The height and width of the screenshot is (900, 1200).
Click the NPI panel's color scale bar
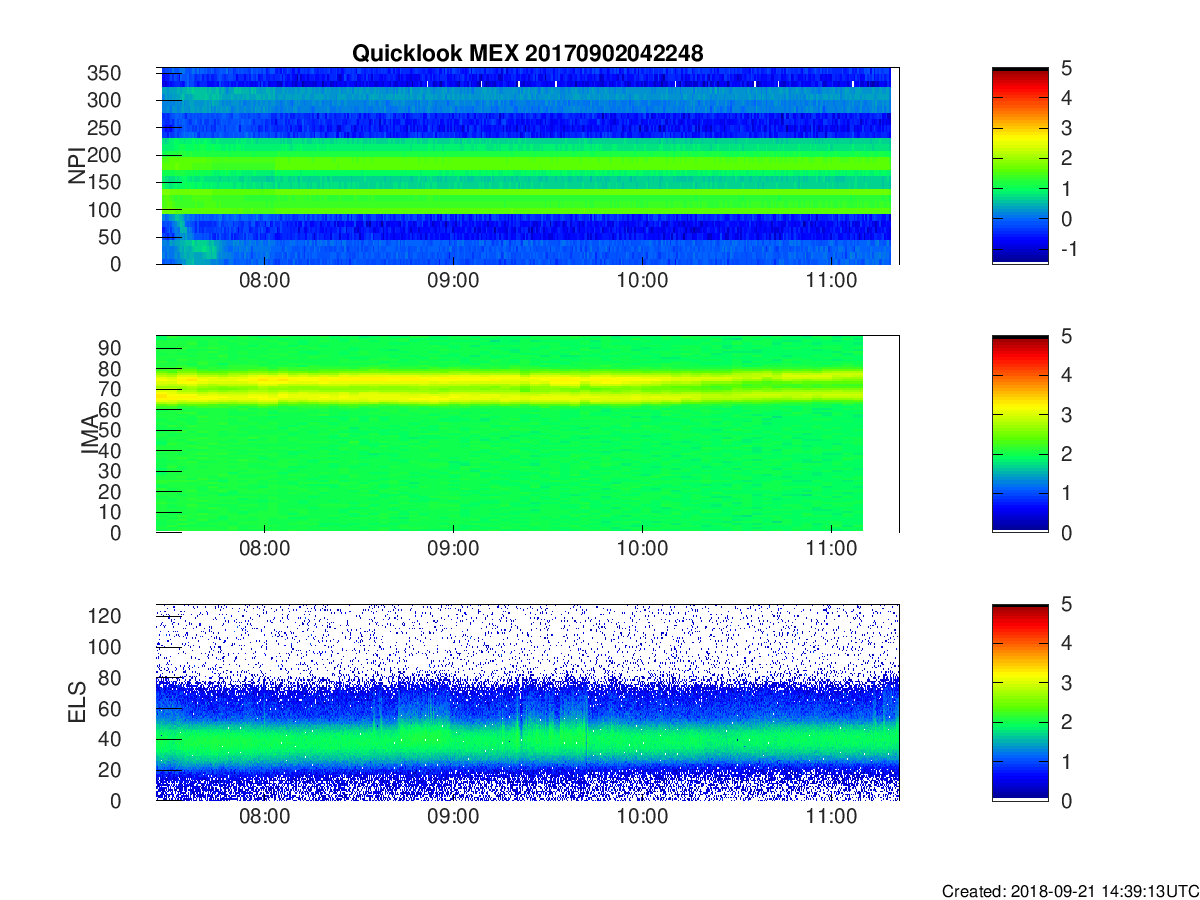click(x=1020, y=166)
